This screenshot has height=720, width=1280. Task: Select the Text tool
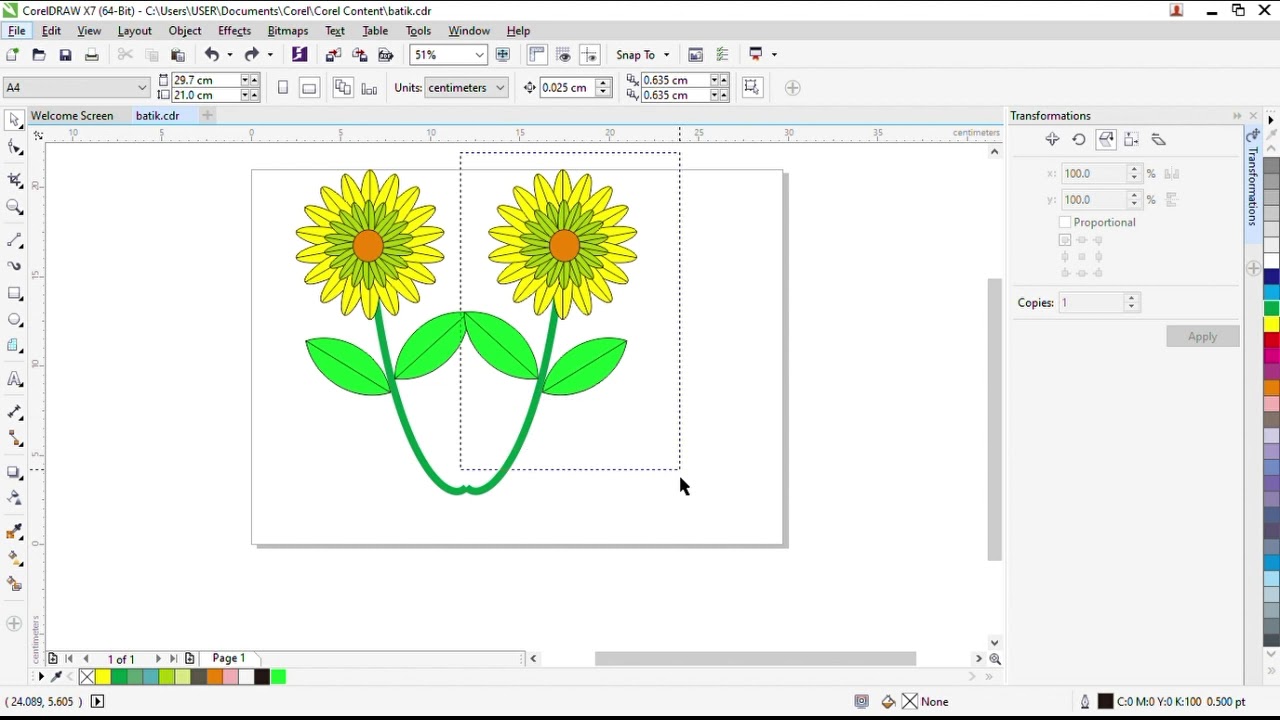14,379
